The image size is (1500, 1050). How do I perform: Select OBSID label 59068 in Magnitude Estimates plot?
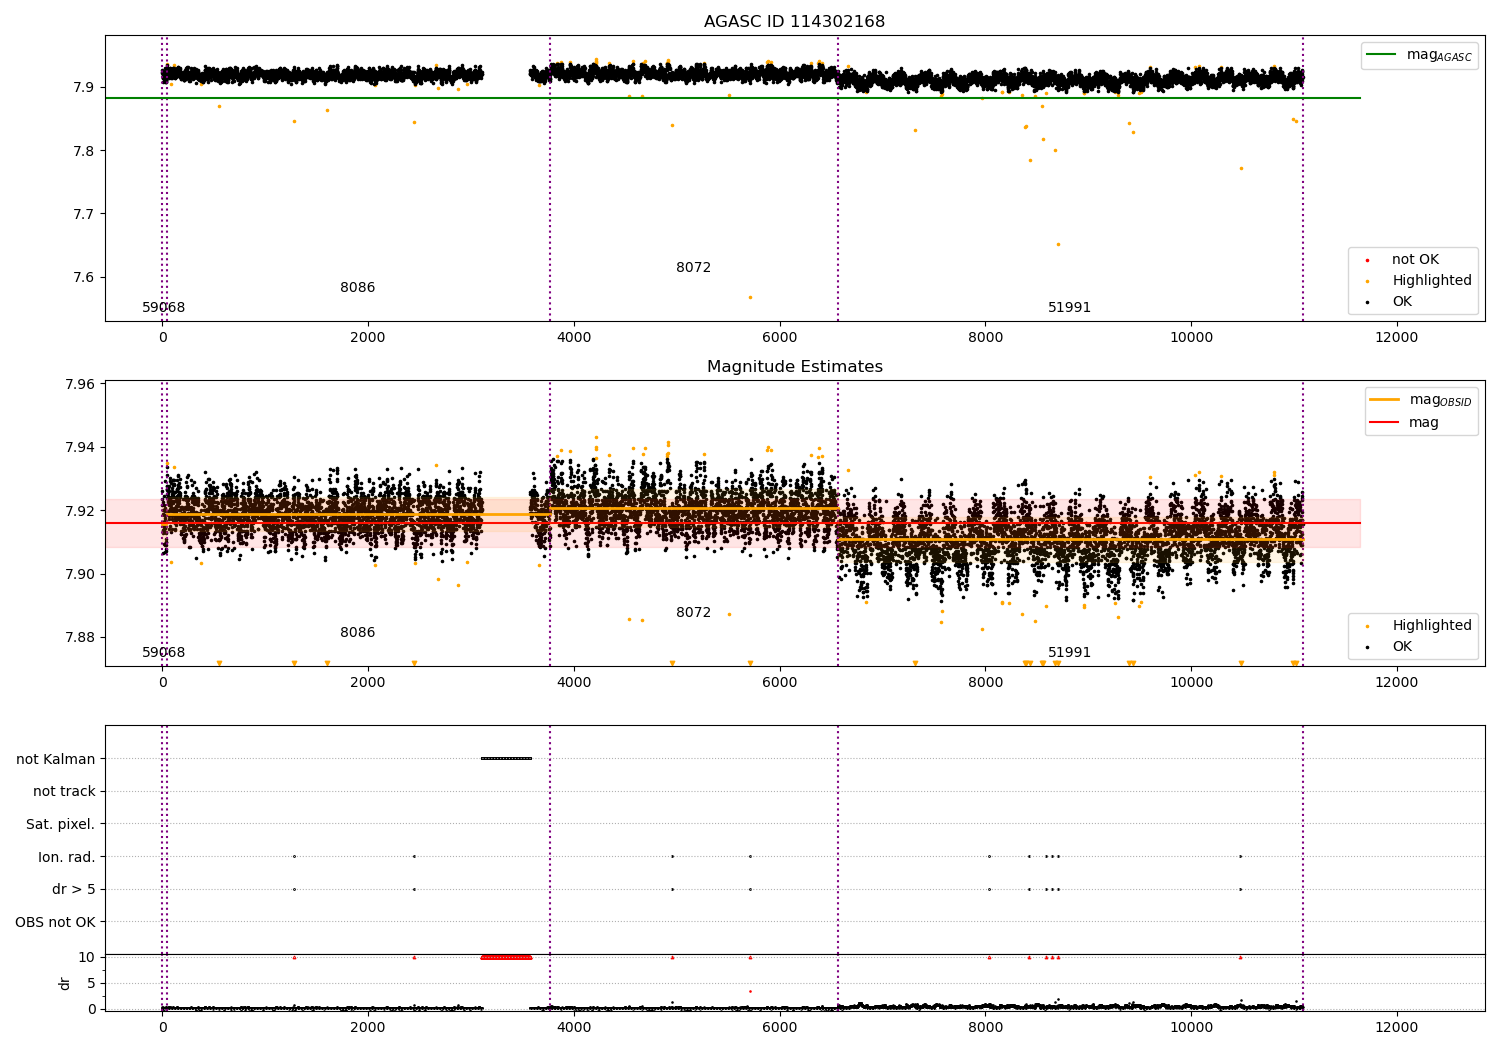[x=164, y=653]
